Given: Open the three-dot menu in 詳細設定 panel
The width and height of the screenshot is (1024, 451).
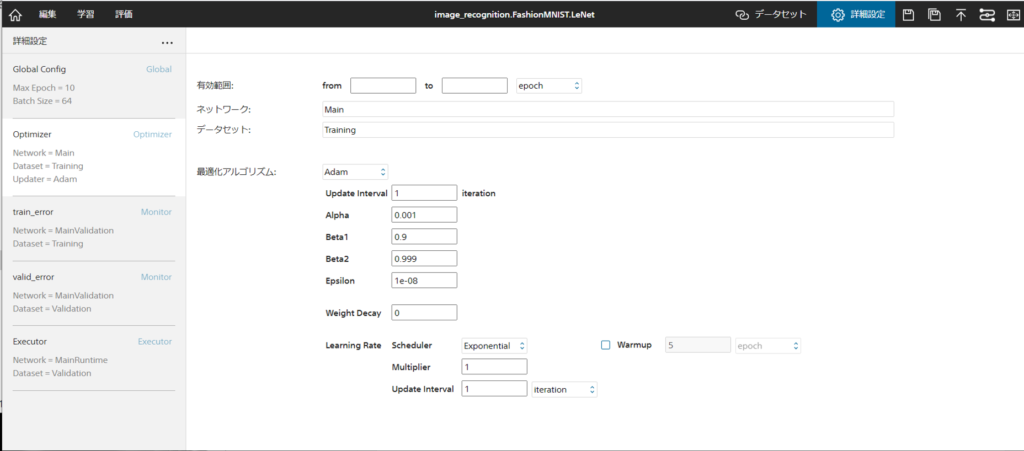Looking at the screenshot, I should 167,42.
